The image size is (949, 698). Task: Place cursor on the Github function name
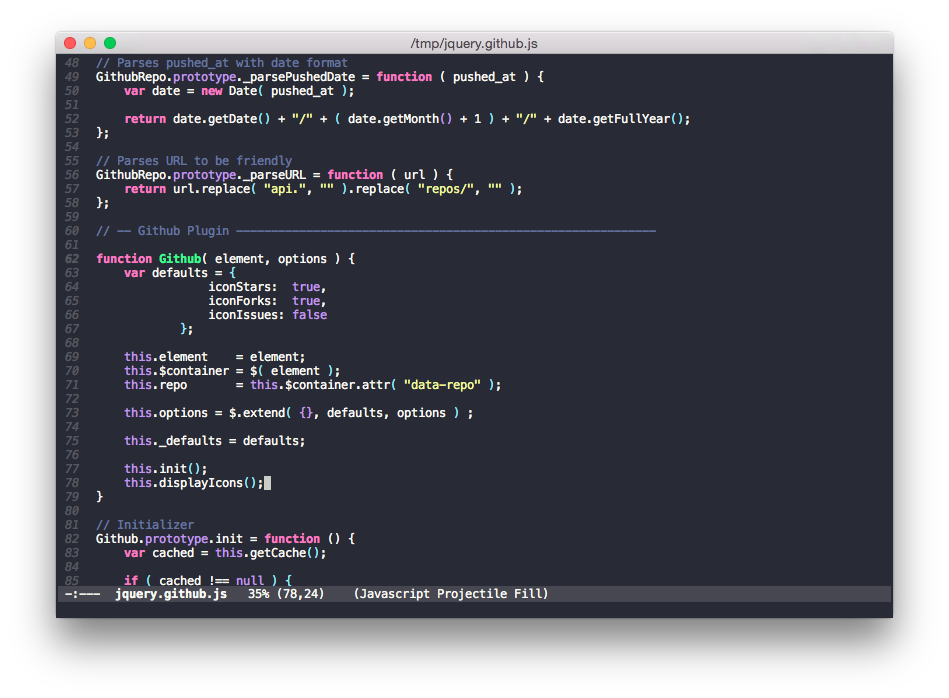[180, 258]
